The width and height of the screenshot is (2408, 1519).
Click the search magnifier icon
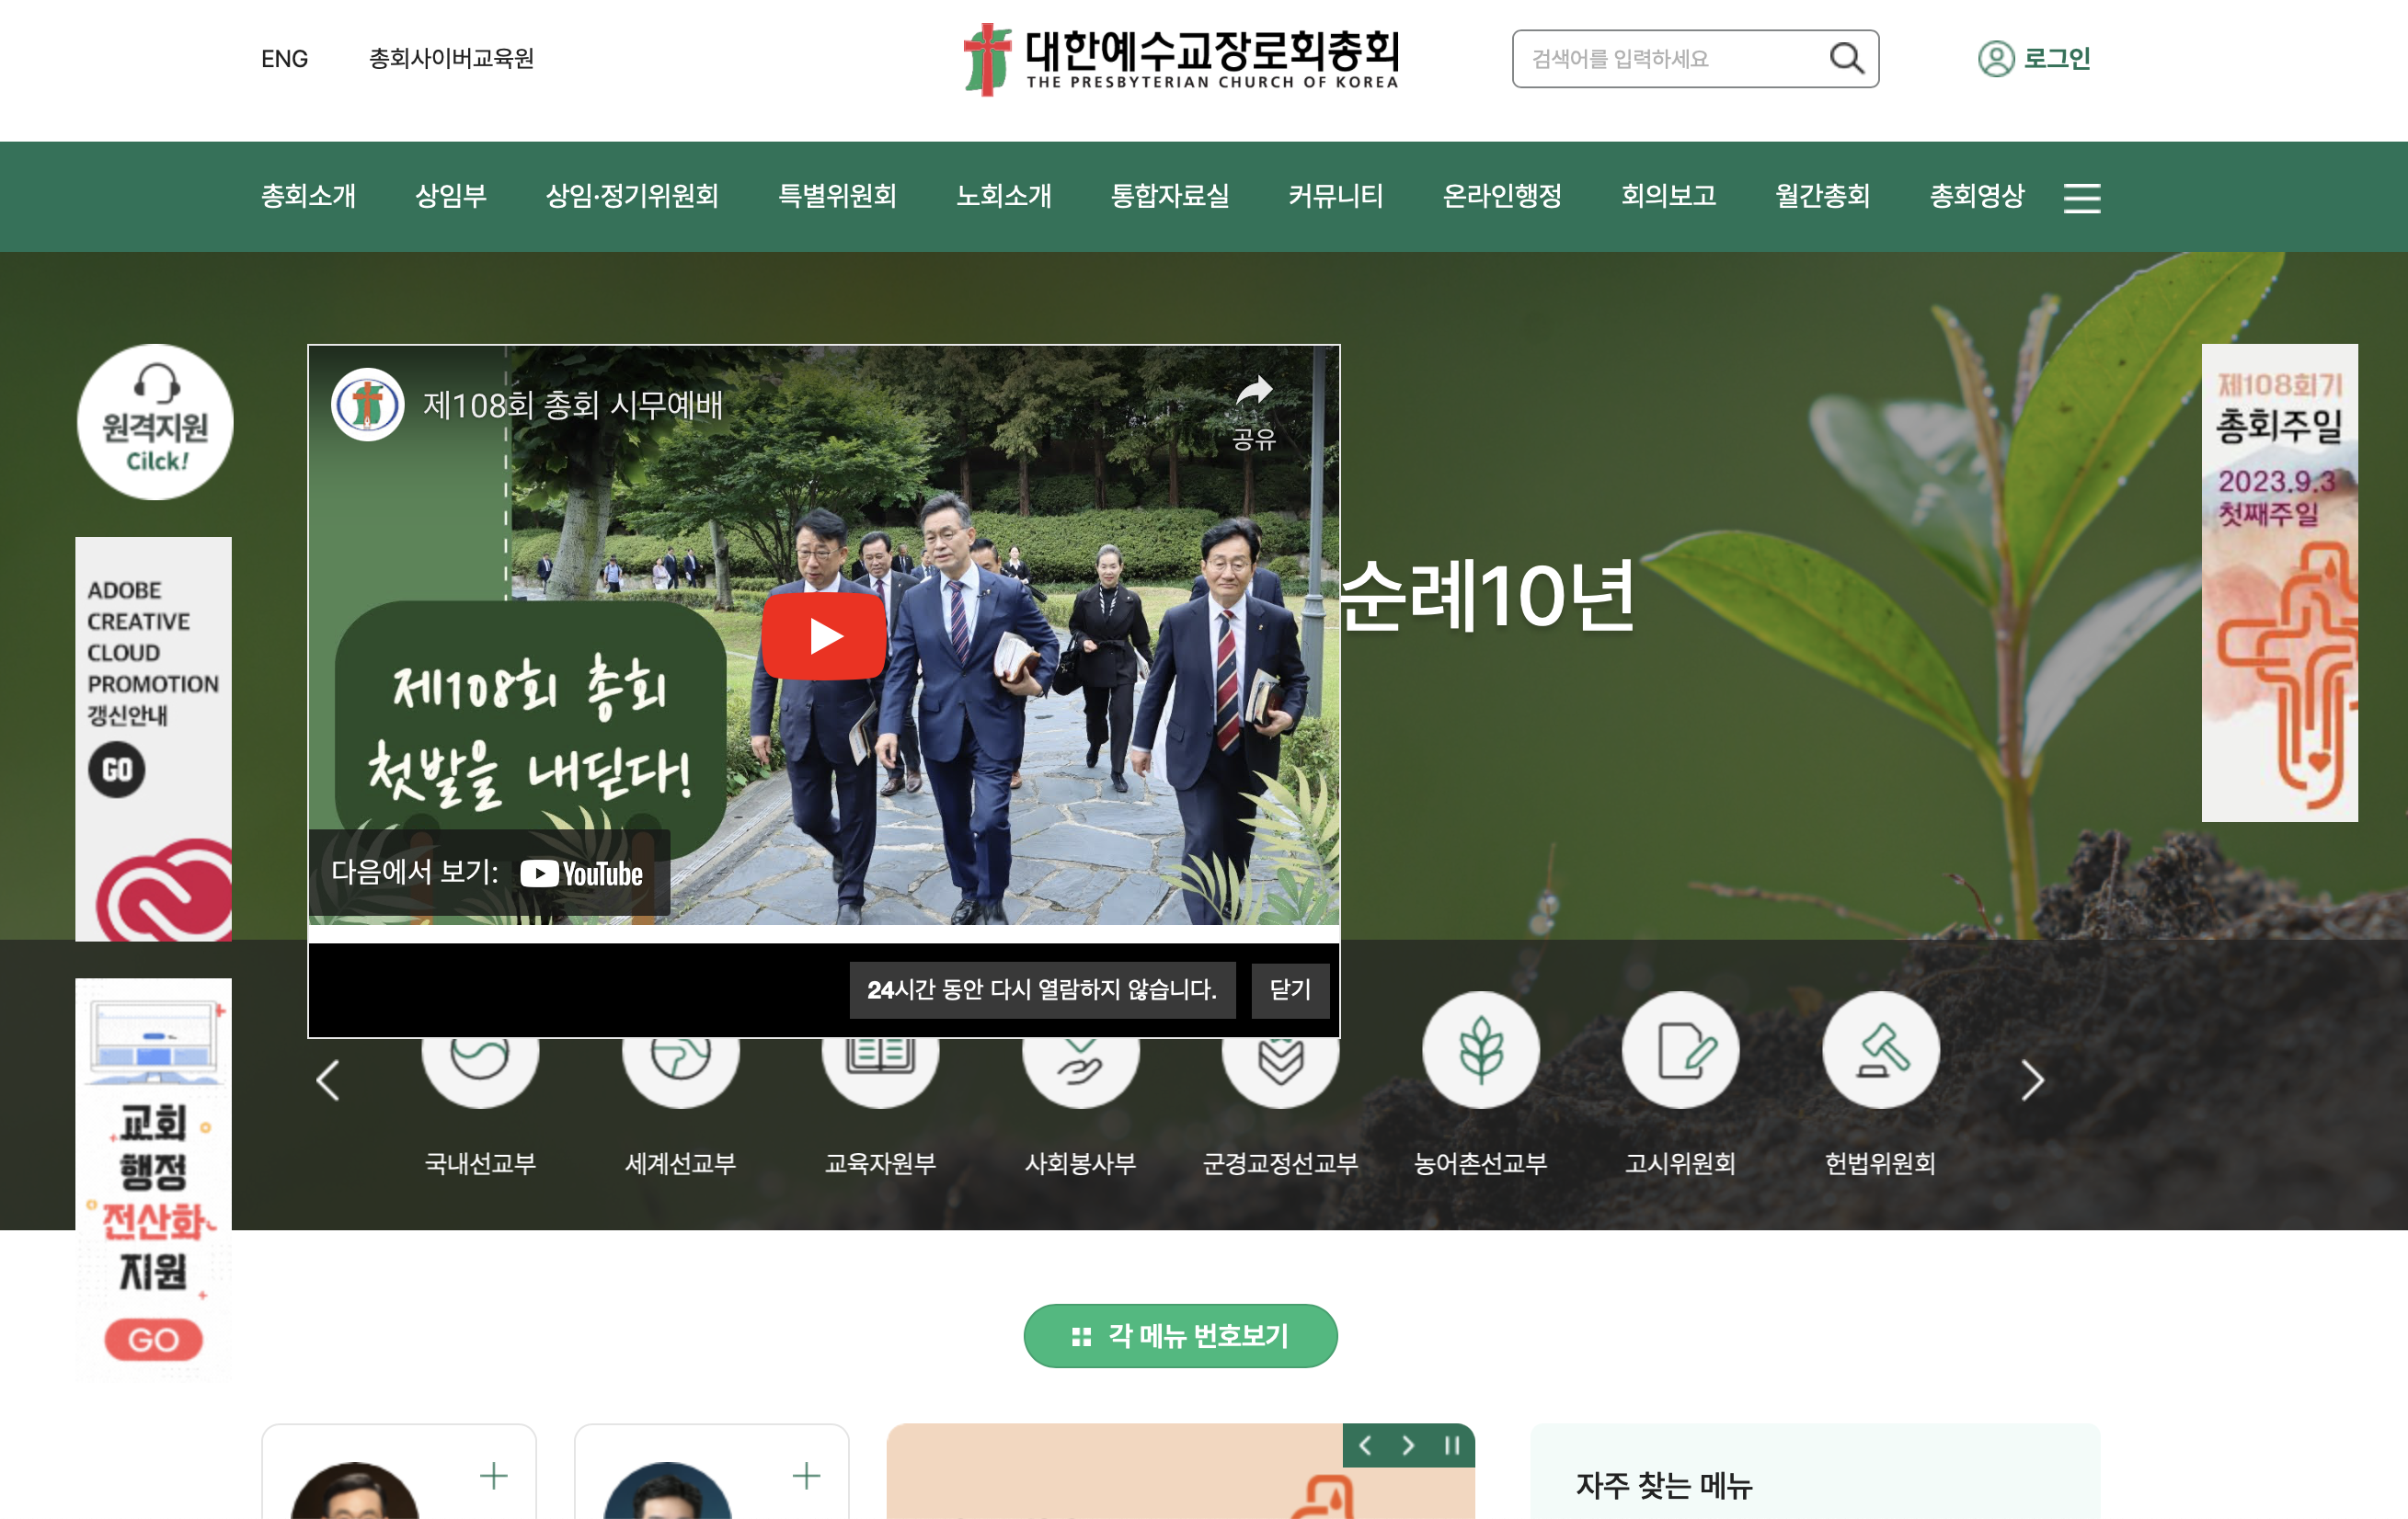1847,58
